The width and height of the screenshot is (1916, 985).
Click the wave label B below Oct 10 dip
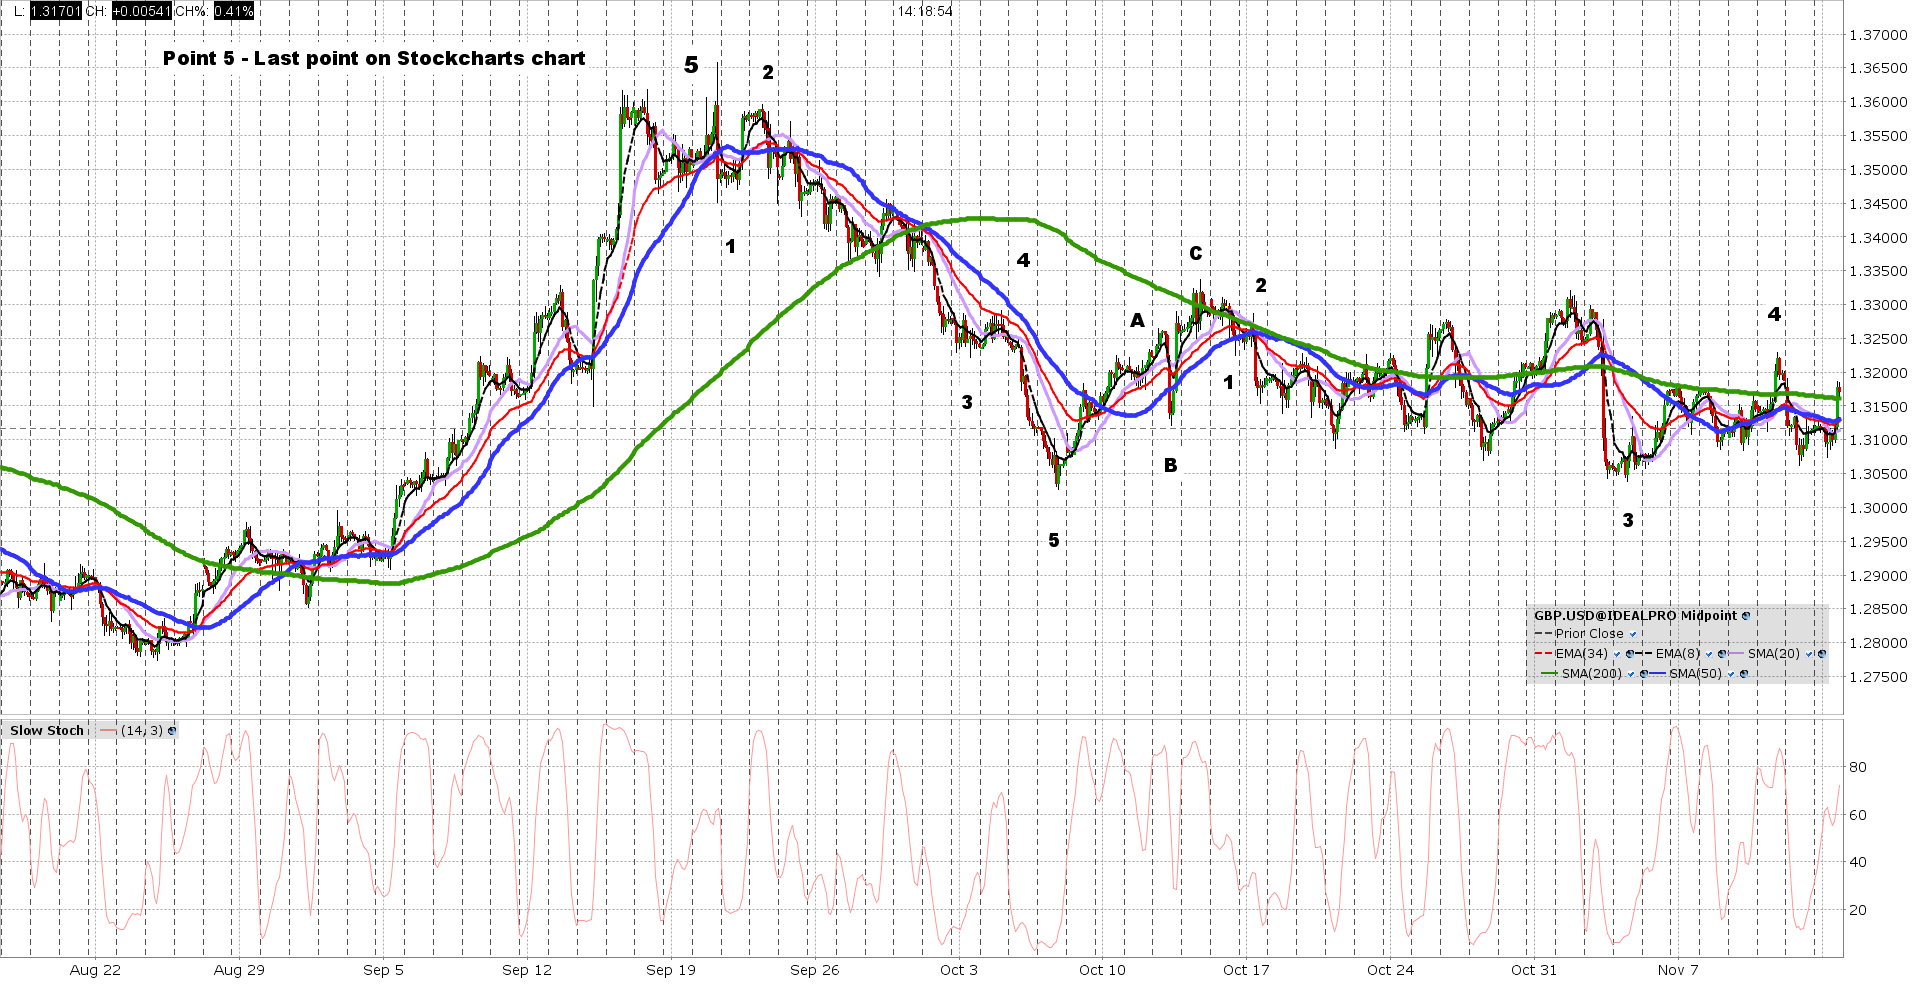1170,465
